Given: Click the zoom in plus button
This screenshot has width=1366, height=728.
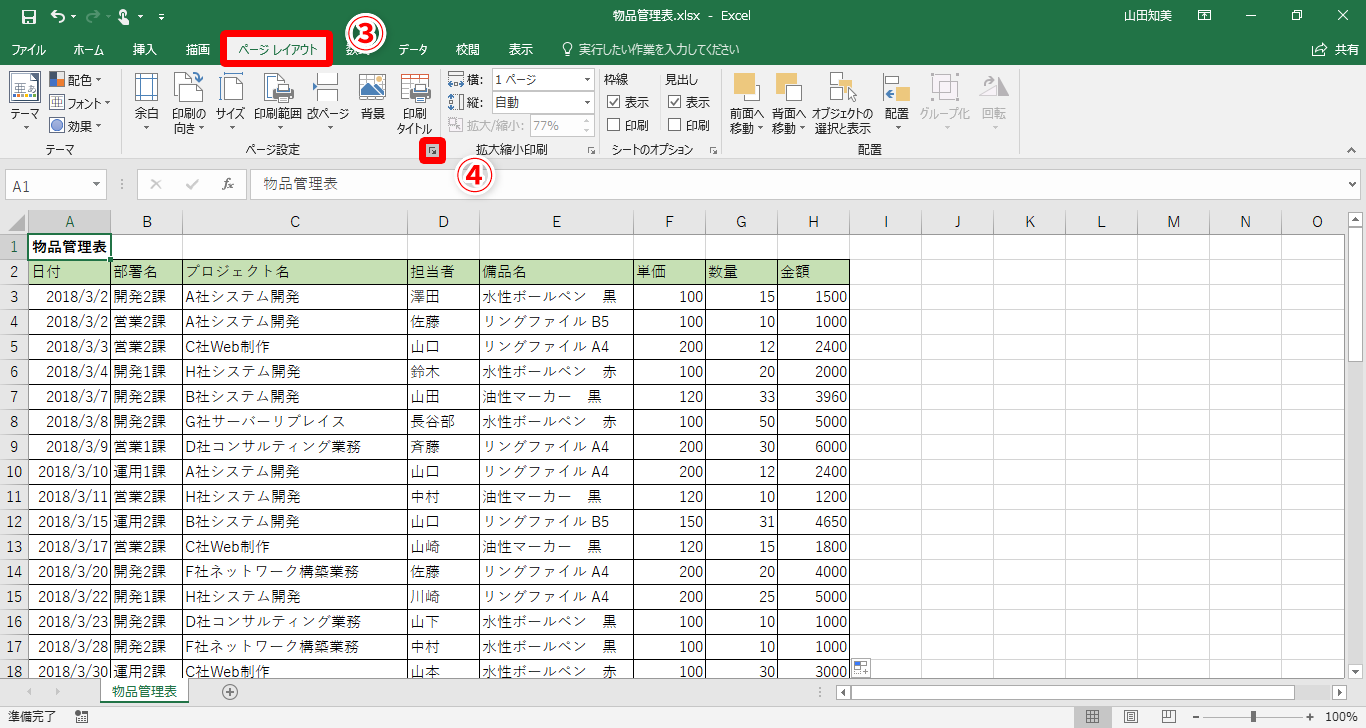Looking at the screenshot, I should click(1310, 717).
